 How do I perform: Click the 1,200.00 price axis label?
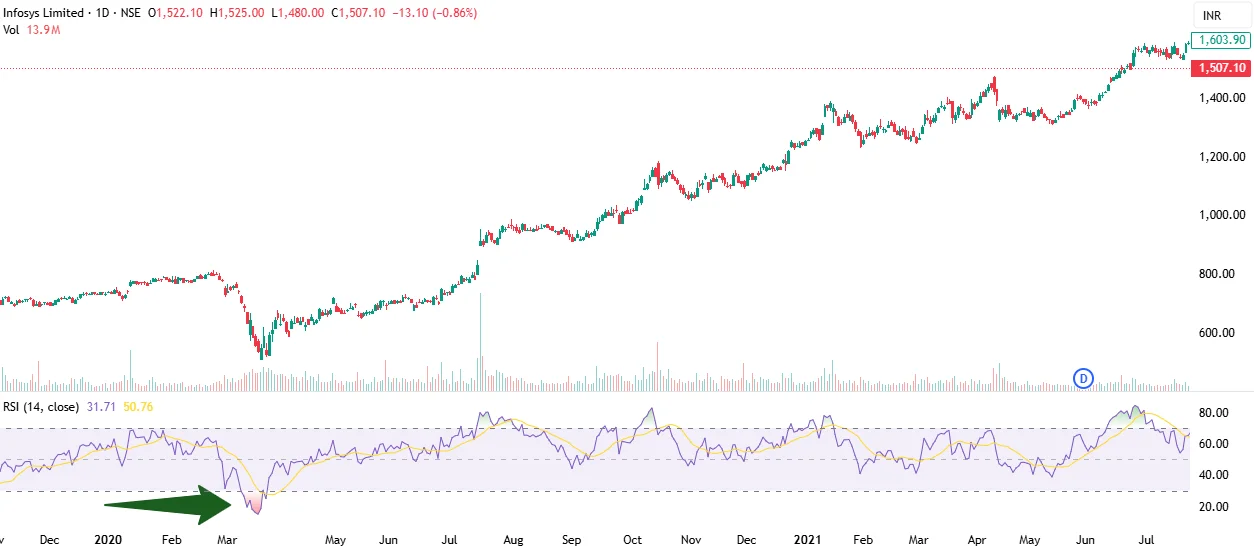pos(1221,157)
